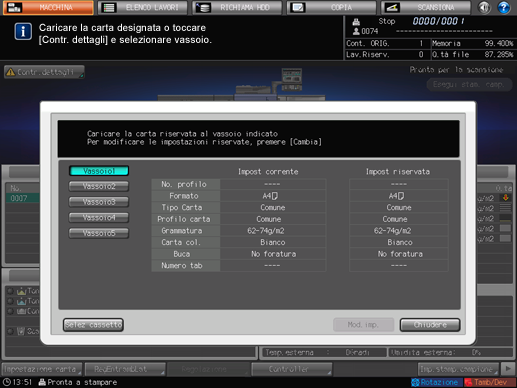Click the Temp.esterna status field
The height and width of the screenshot is (388, 517).
[x=323, y=352]
